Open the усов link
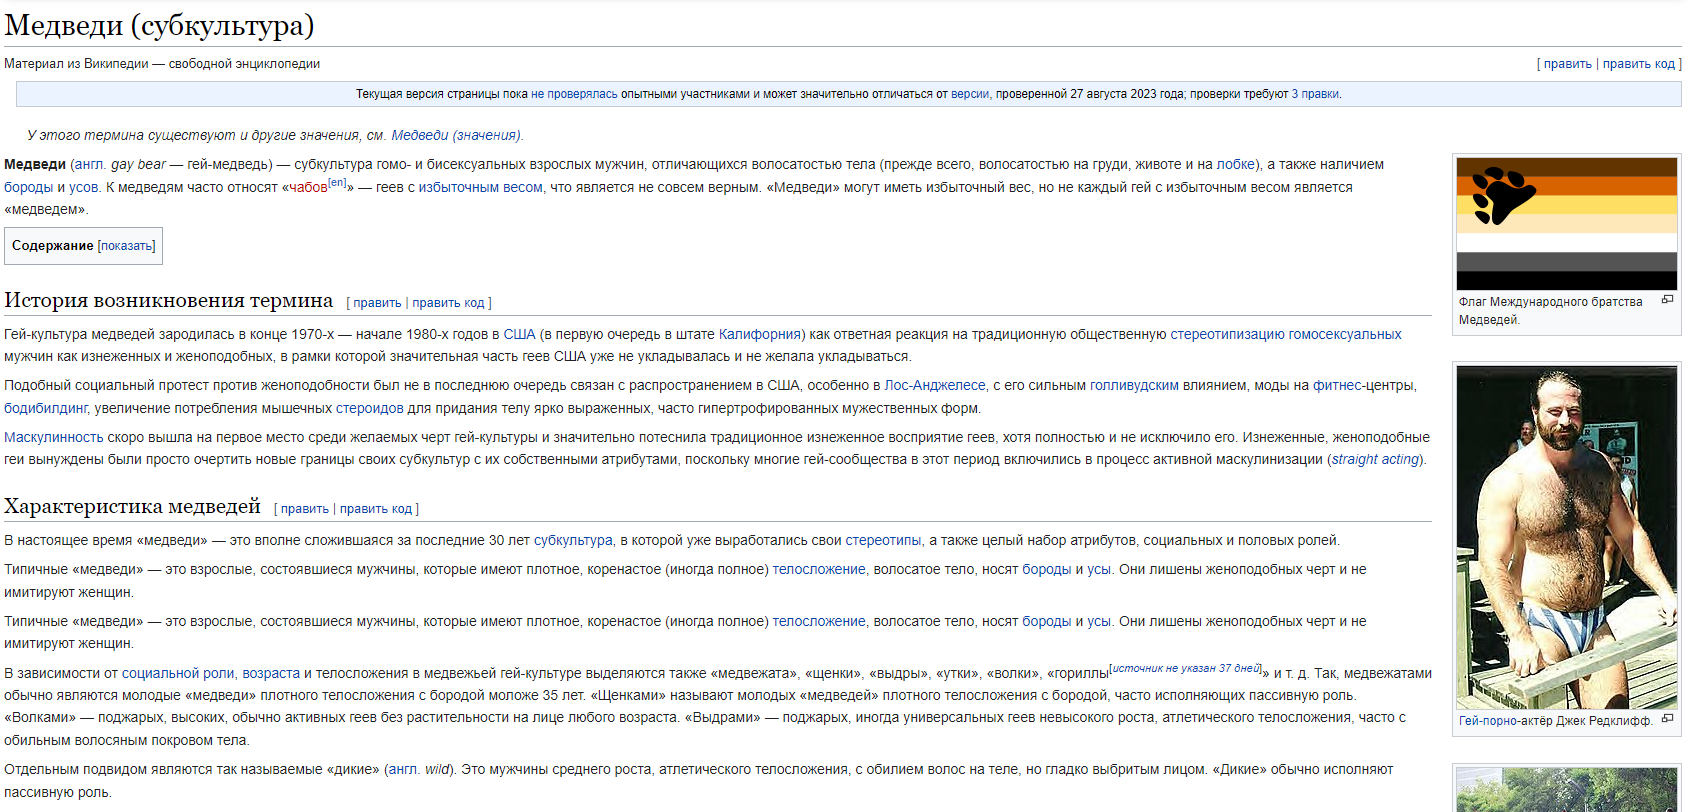1689x812 pixels. [84, 187]
